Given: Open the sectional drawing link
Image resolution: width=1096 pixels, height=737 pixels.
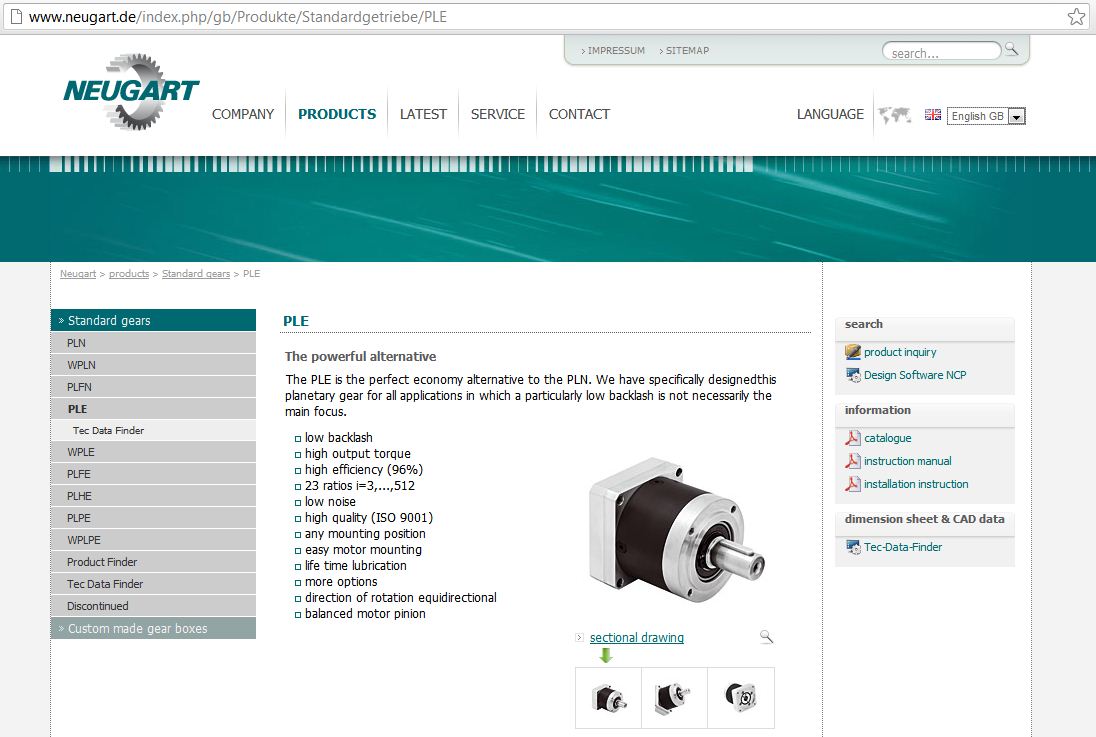Looking at the screenshot, I should pos(637,638).
